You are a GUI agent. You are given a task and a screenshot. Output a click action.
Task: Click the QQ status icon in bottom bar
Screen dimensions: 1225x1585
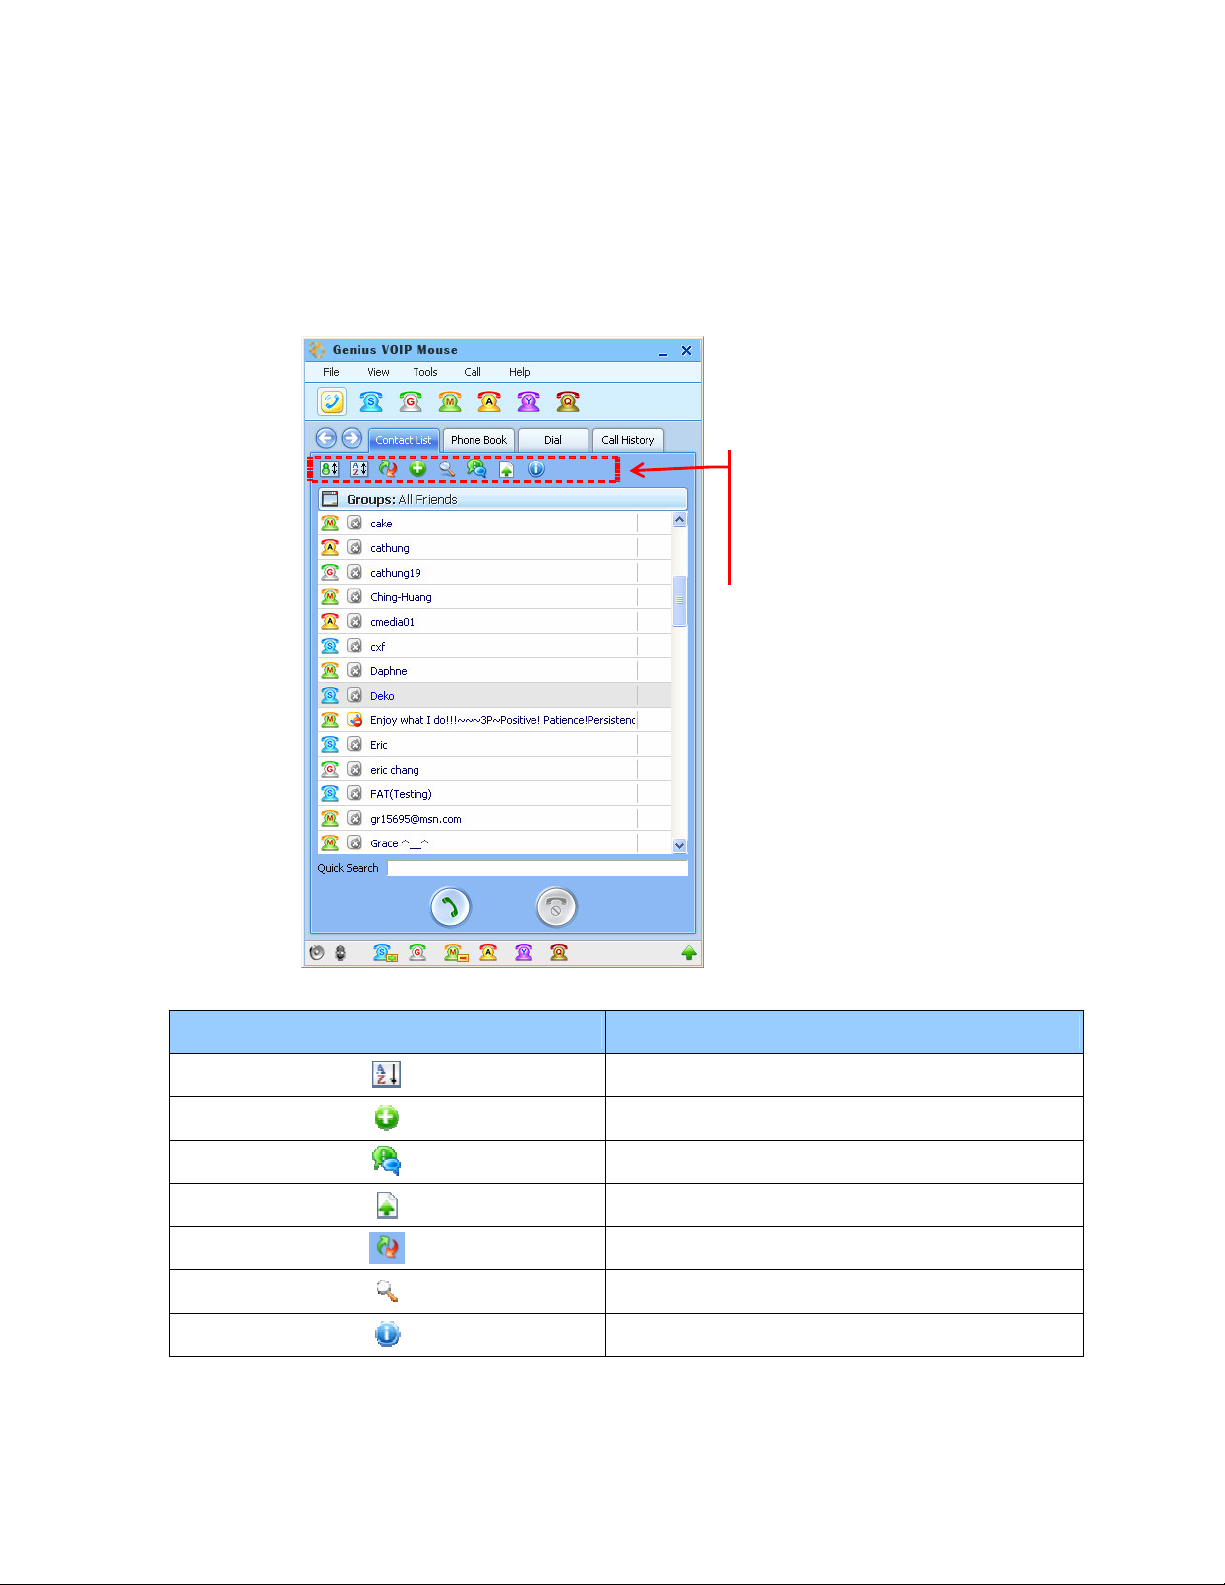(x=559, y=953)
